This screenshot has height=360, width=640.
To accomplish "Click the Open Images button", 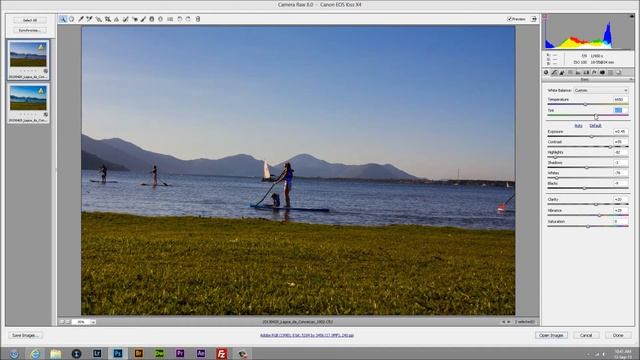I will pyautogui.click(x=551, y=336).
